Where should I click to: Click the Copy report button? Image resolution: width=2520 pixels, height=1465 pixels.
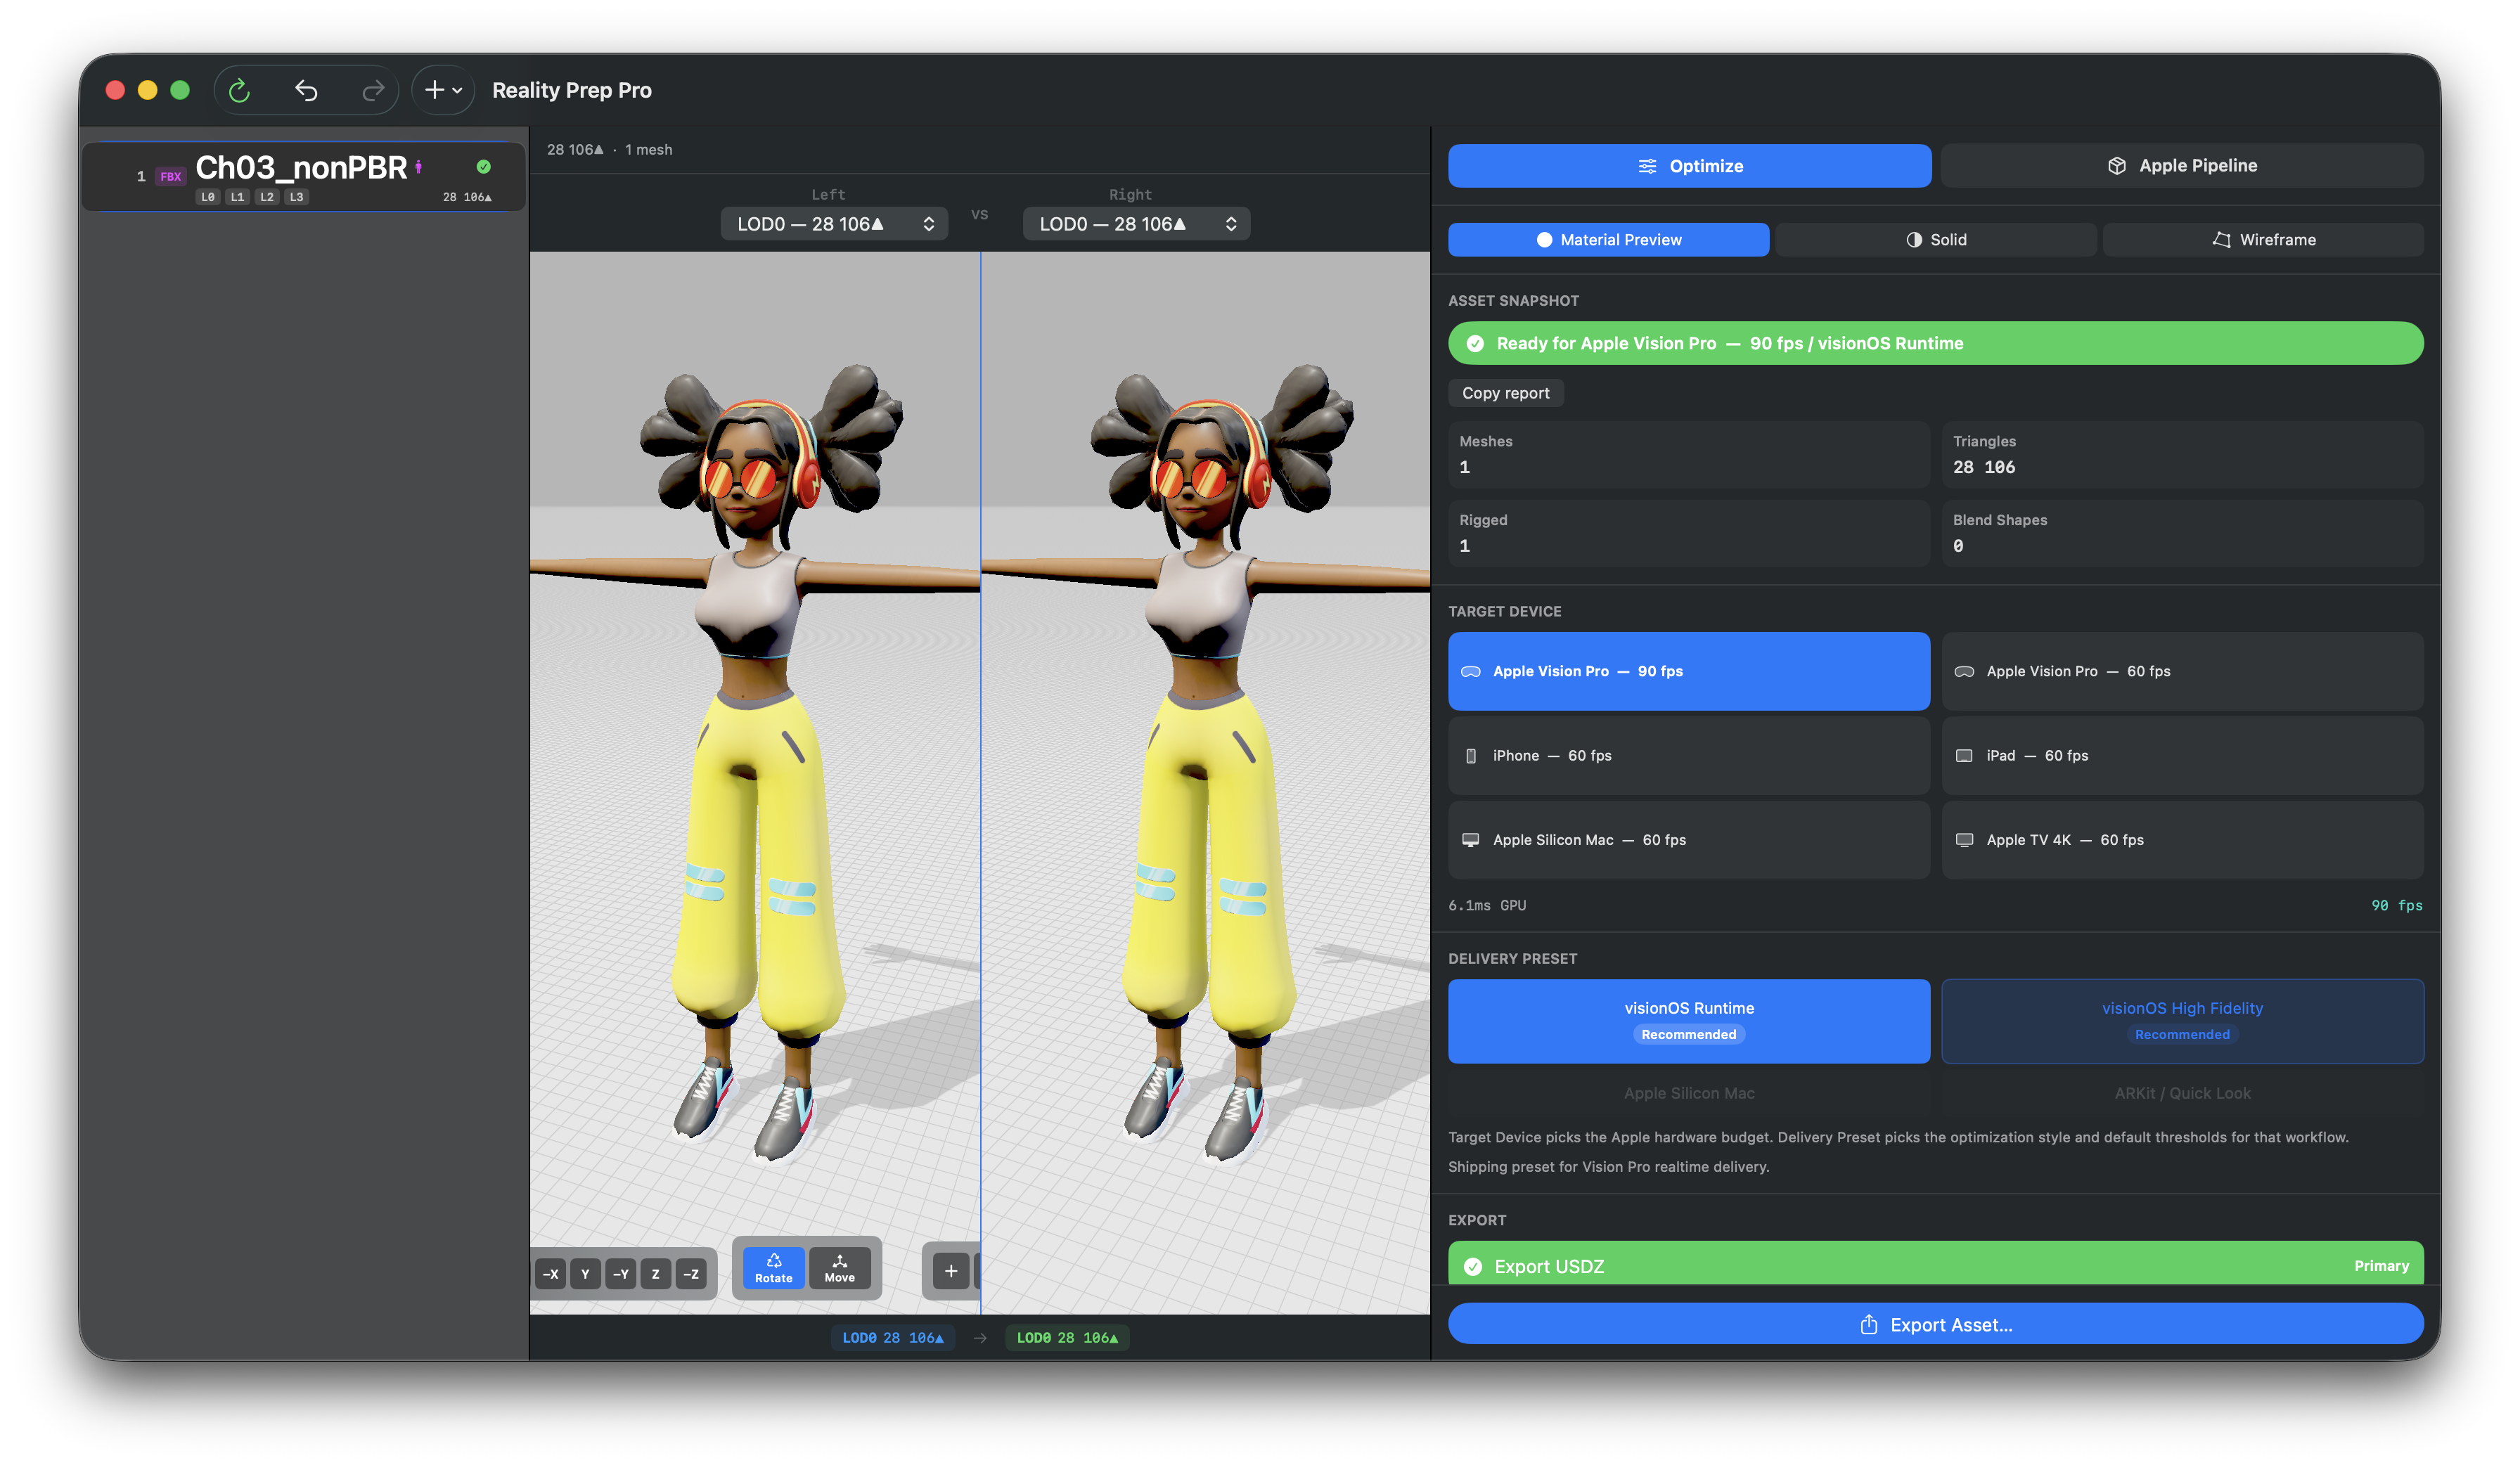pyautogui.click(x=1505, y=392)
